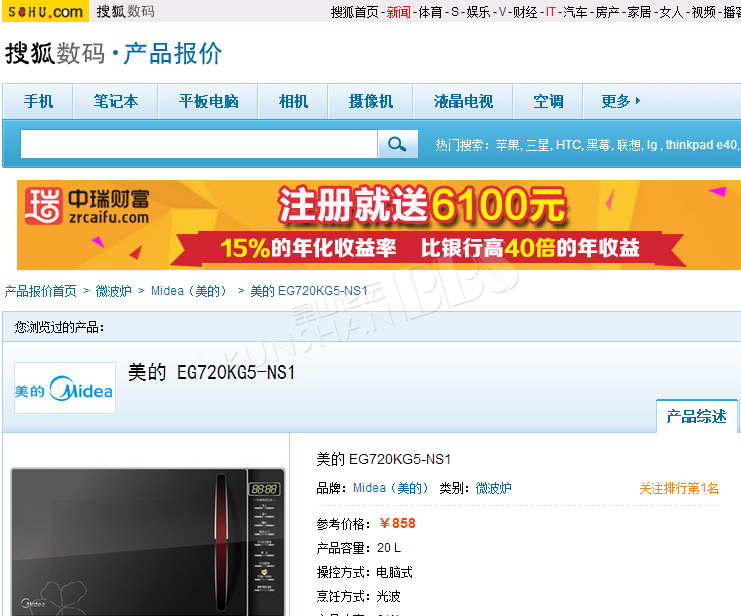Open the 空调 category tab
Screen dimensions: 741x616
point(548,101)
